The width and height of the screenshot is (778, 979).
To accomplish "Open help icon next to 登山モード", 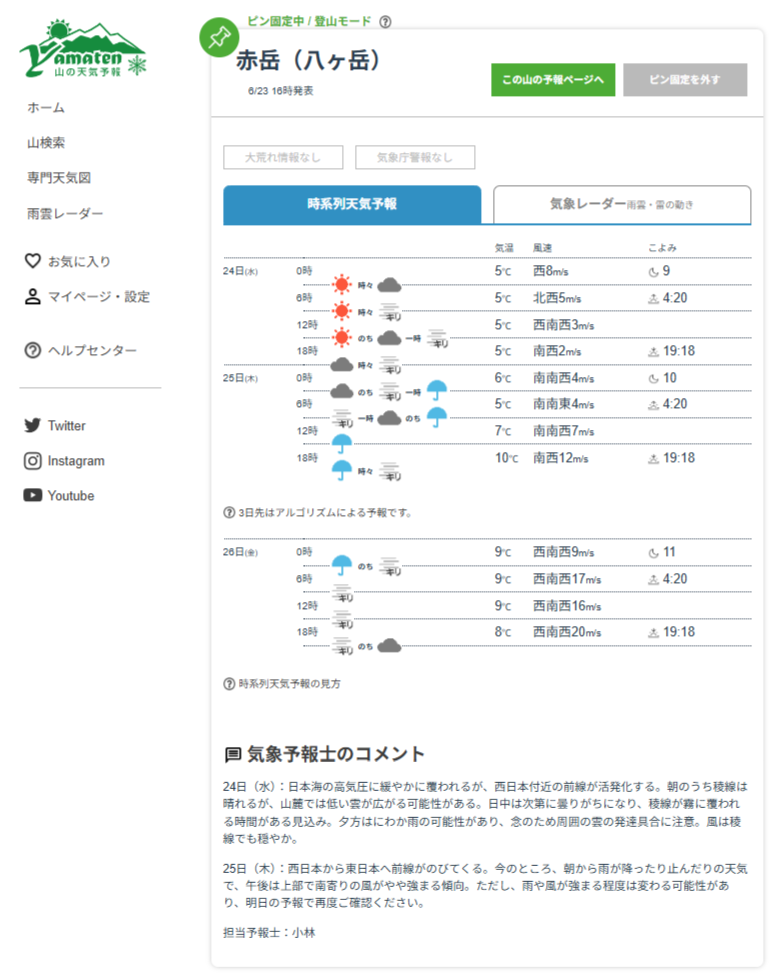I will [x=385, y=22].
